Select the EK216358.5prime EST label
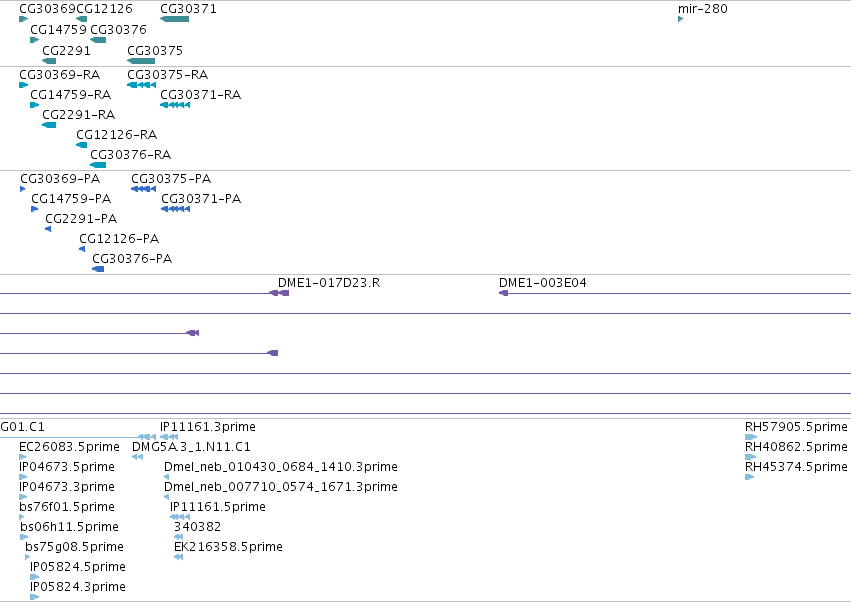The height and width of the screenshot is (602, 851). click(228, 547)
